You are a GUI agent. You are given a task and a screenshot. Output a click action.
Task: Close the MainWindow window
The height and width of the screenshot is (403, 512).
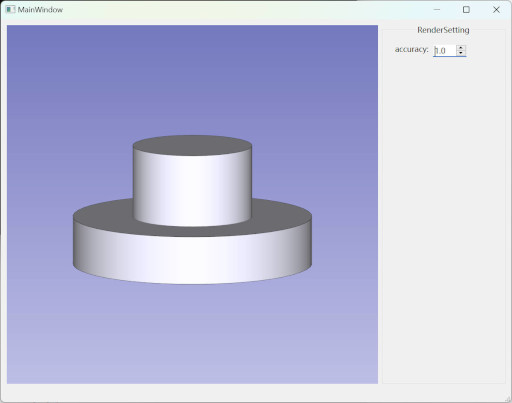pos(496,10)
